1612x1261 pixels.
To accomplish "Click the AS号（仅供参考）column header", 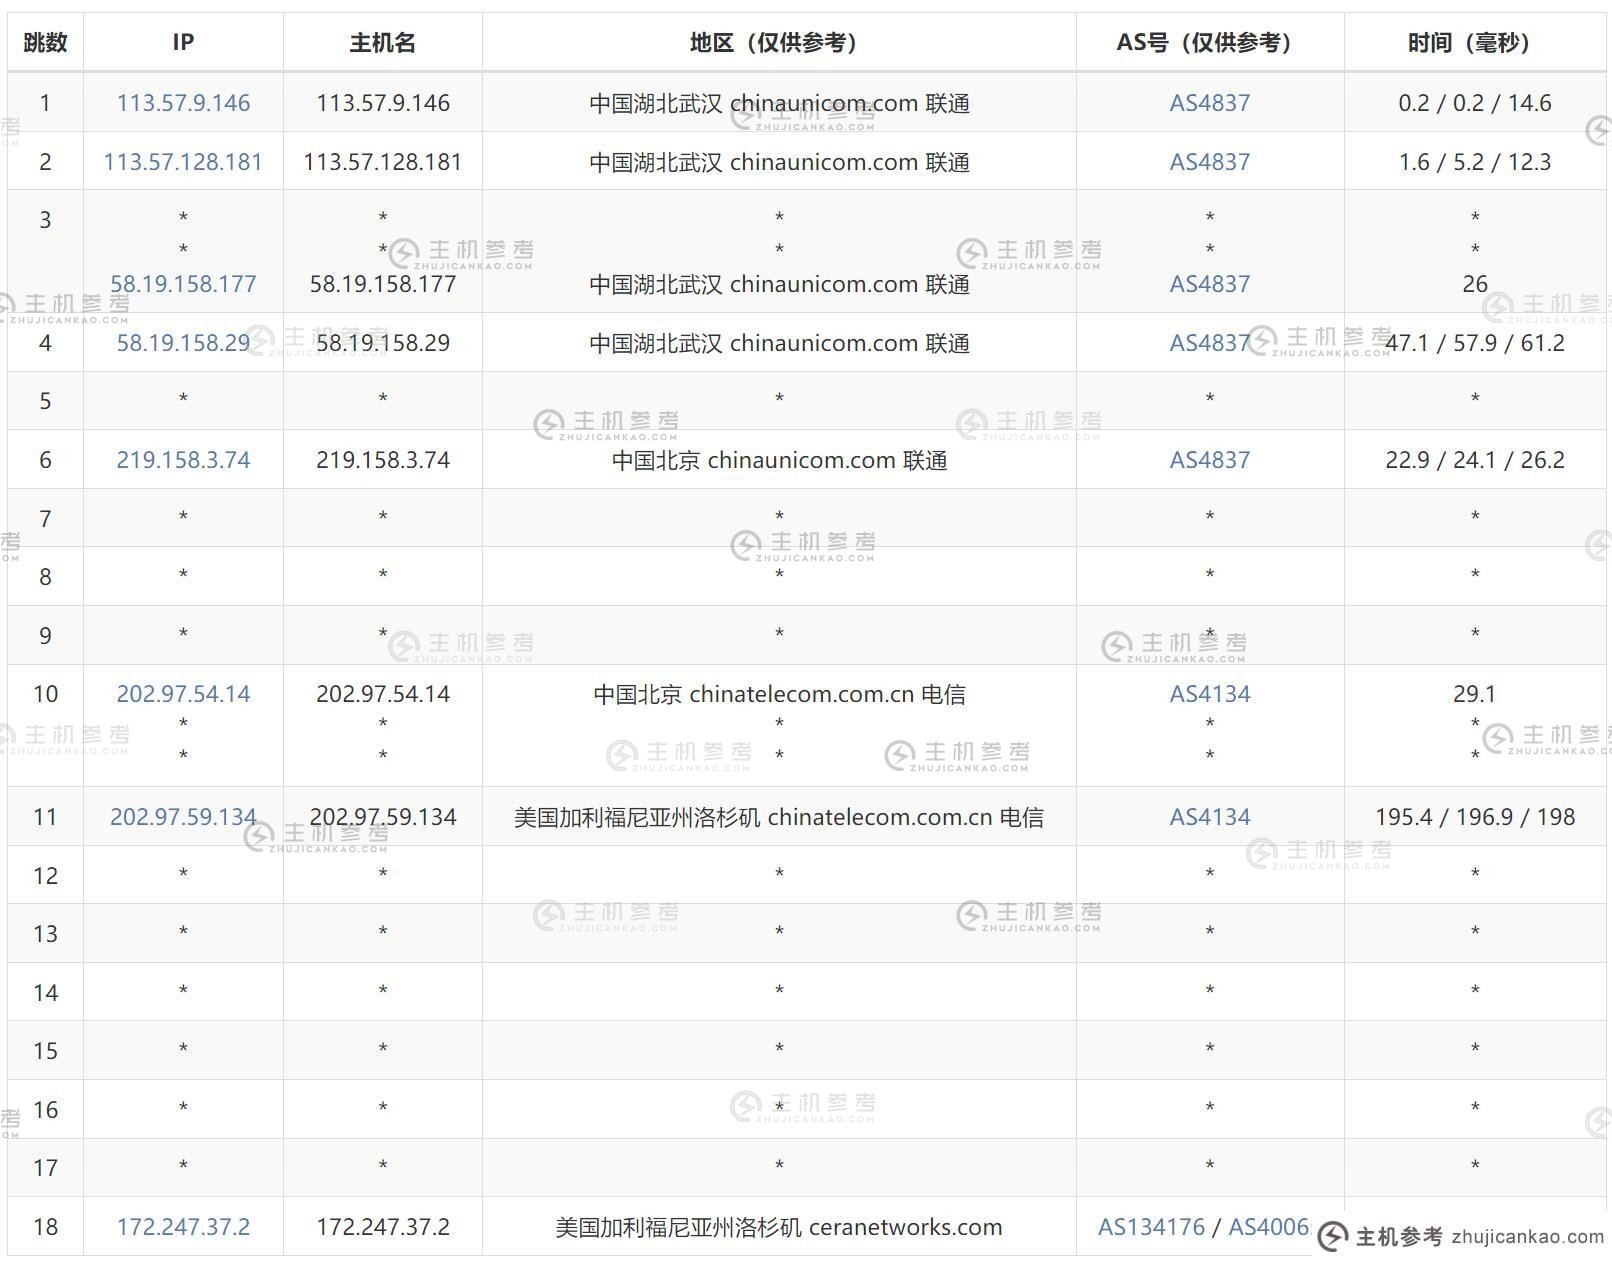I will click(x=1210, y=42).
